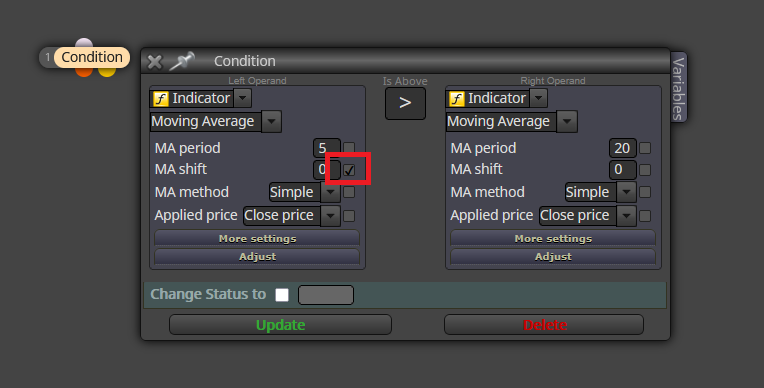
Task: Select the Condition block node
Action: (x=92, y=57)
